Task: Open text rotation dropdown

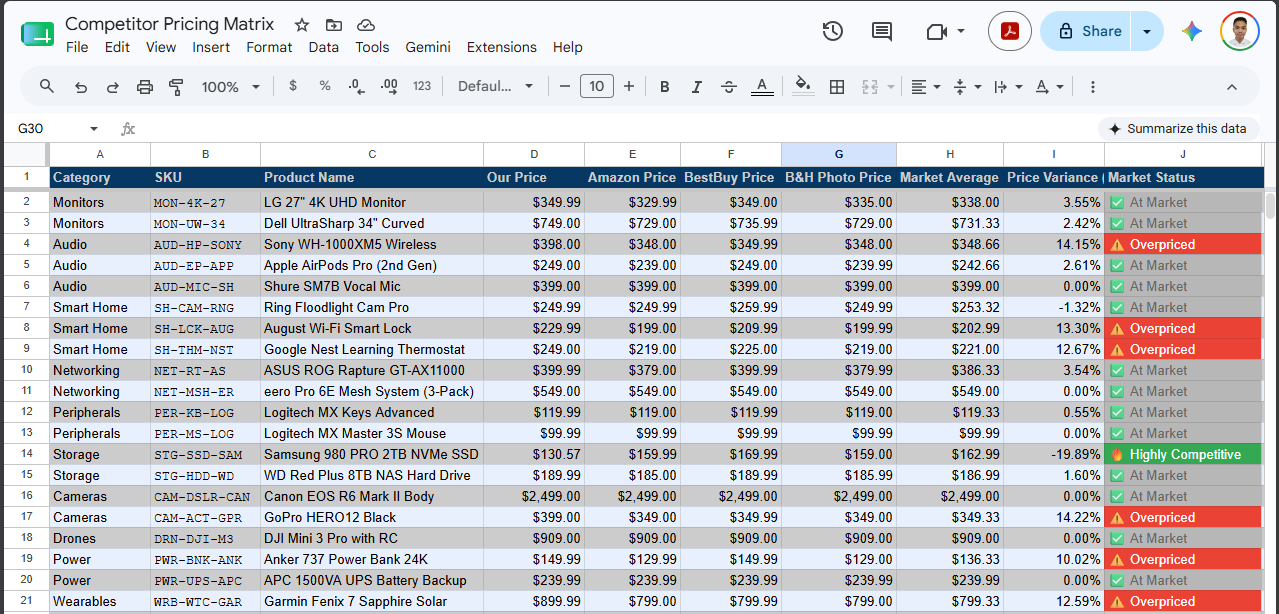Action: [x=1049, y=87]
